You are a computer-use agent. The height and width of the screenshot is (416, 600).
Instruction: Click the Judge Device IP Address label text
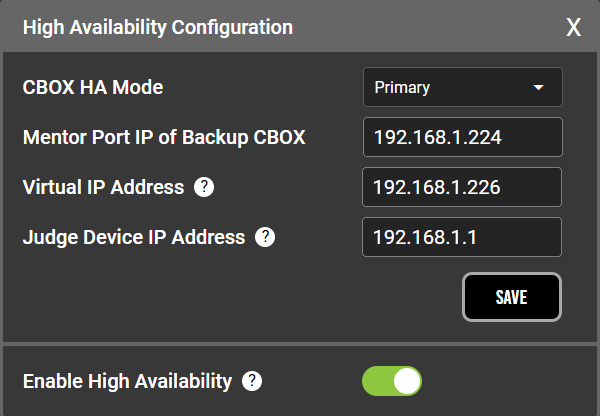134,237
